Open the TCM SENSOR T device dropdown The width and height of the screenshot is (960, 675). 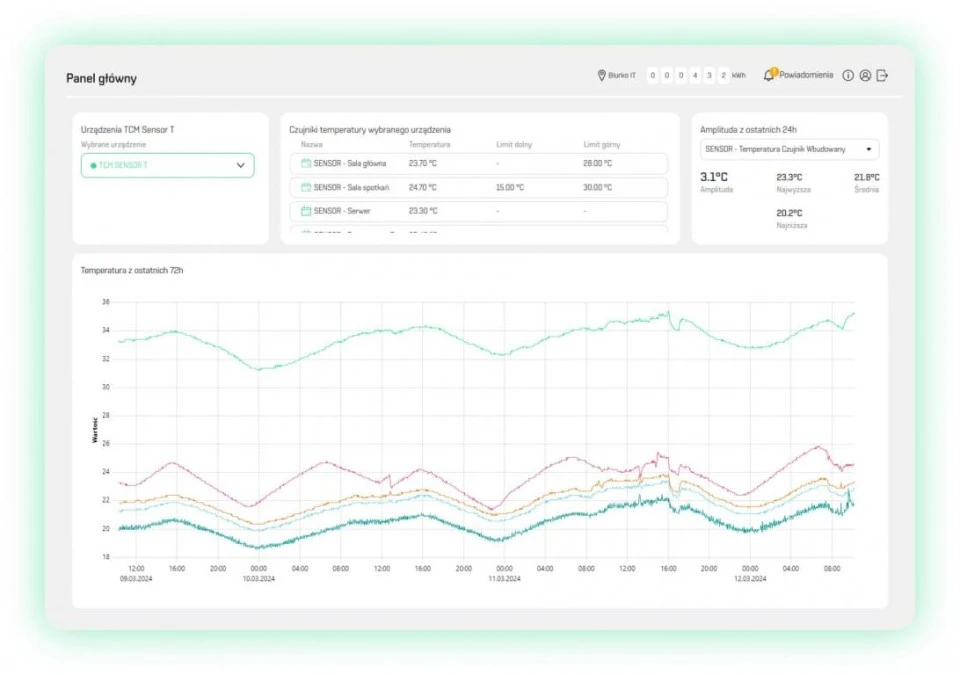[167, 165]
